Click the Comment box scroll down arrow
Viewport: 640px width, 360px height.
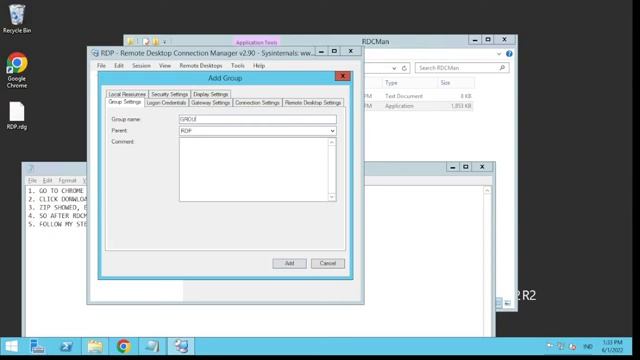(332, 197)
